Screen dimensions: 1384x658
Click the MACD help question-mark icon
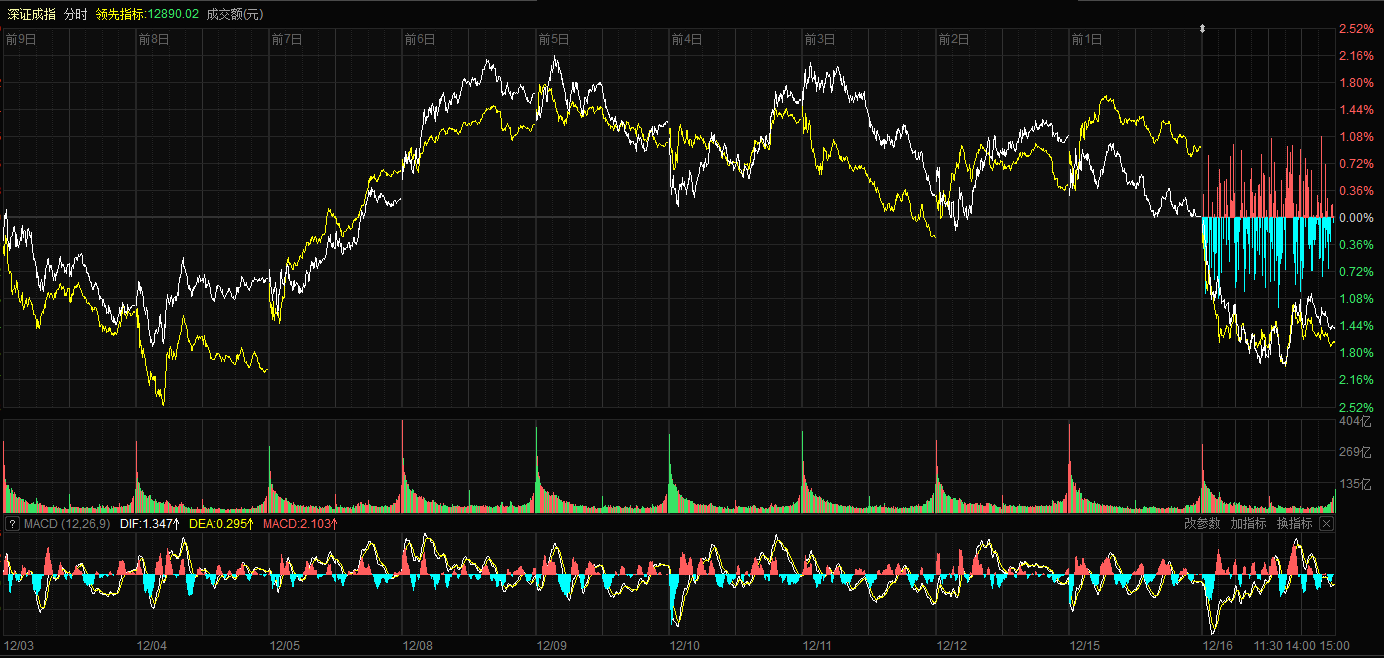tap(12, 523)
